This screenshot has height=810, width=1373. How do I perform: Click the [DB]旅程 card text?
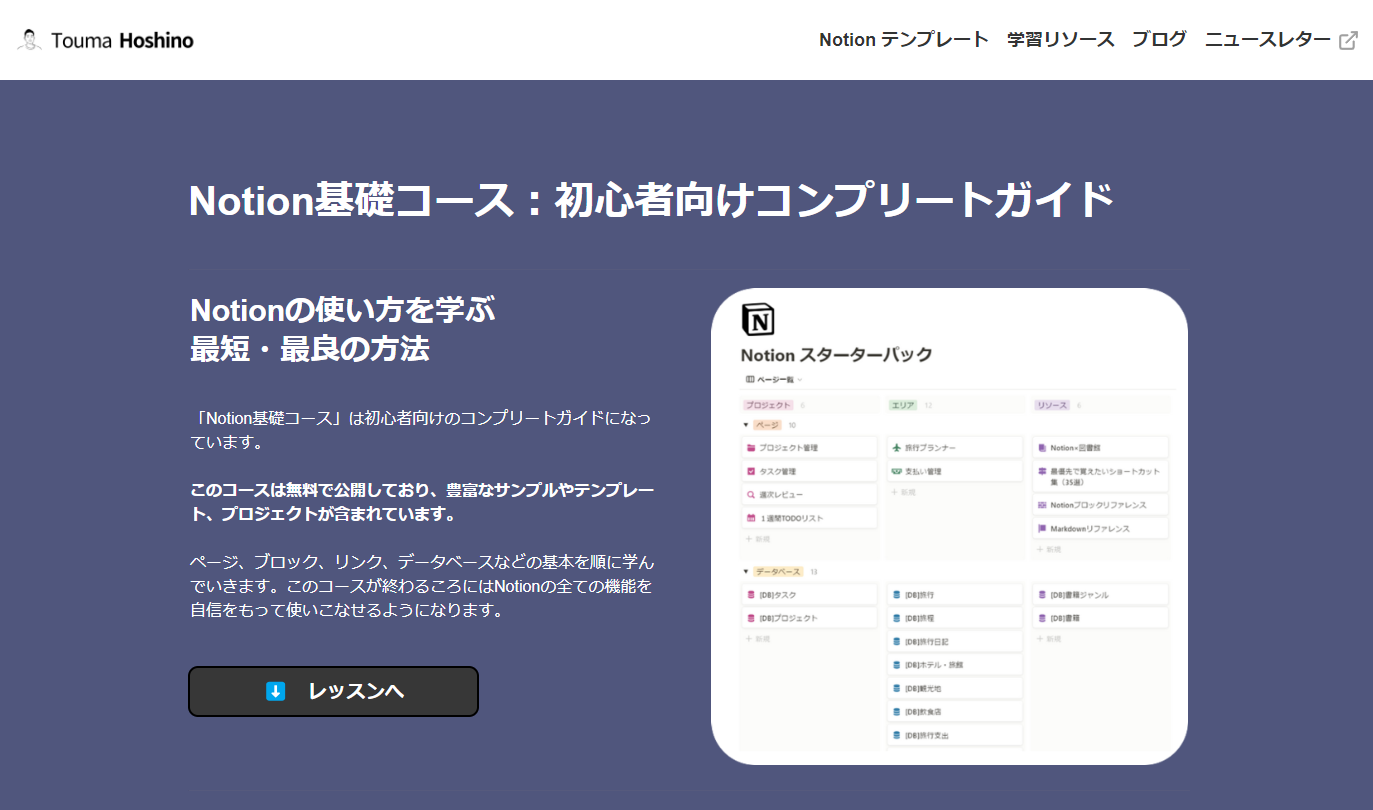[x=919, y=618]
